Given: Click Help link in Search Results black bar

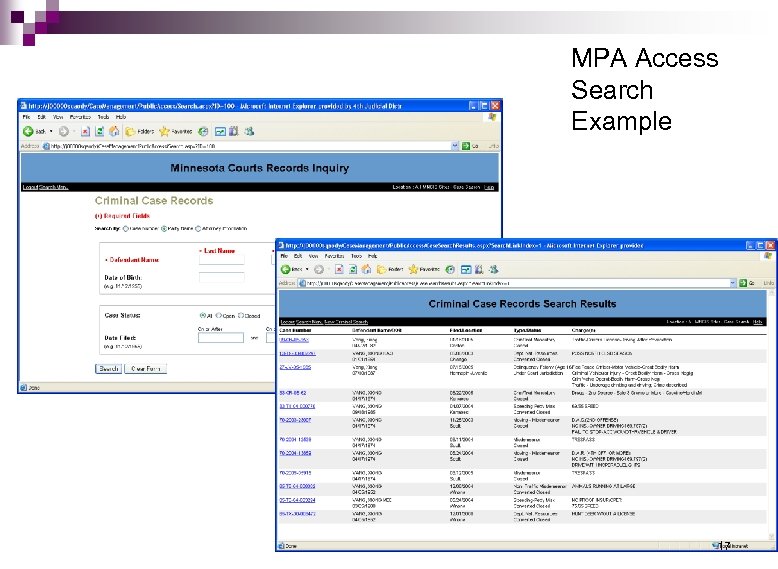Looking at the screenshot, I should pos(758,322).
